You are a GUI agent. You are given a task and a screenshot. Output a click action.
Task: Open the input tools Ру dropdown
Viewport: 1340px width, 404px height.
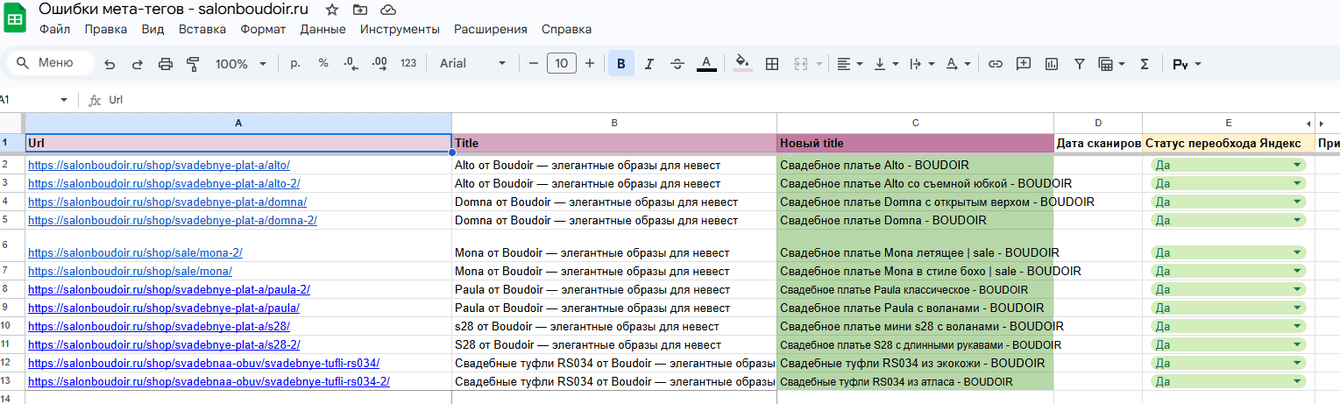(x=1187, y=63)
